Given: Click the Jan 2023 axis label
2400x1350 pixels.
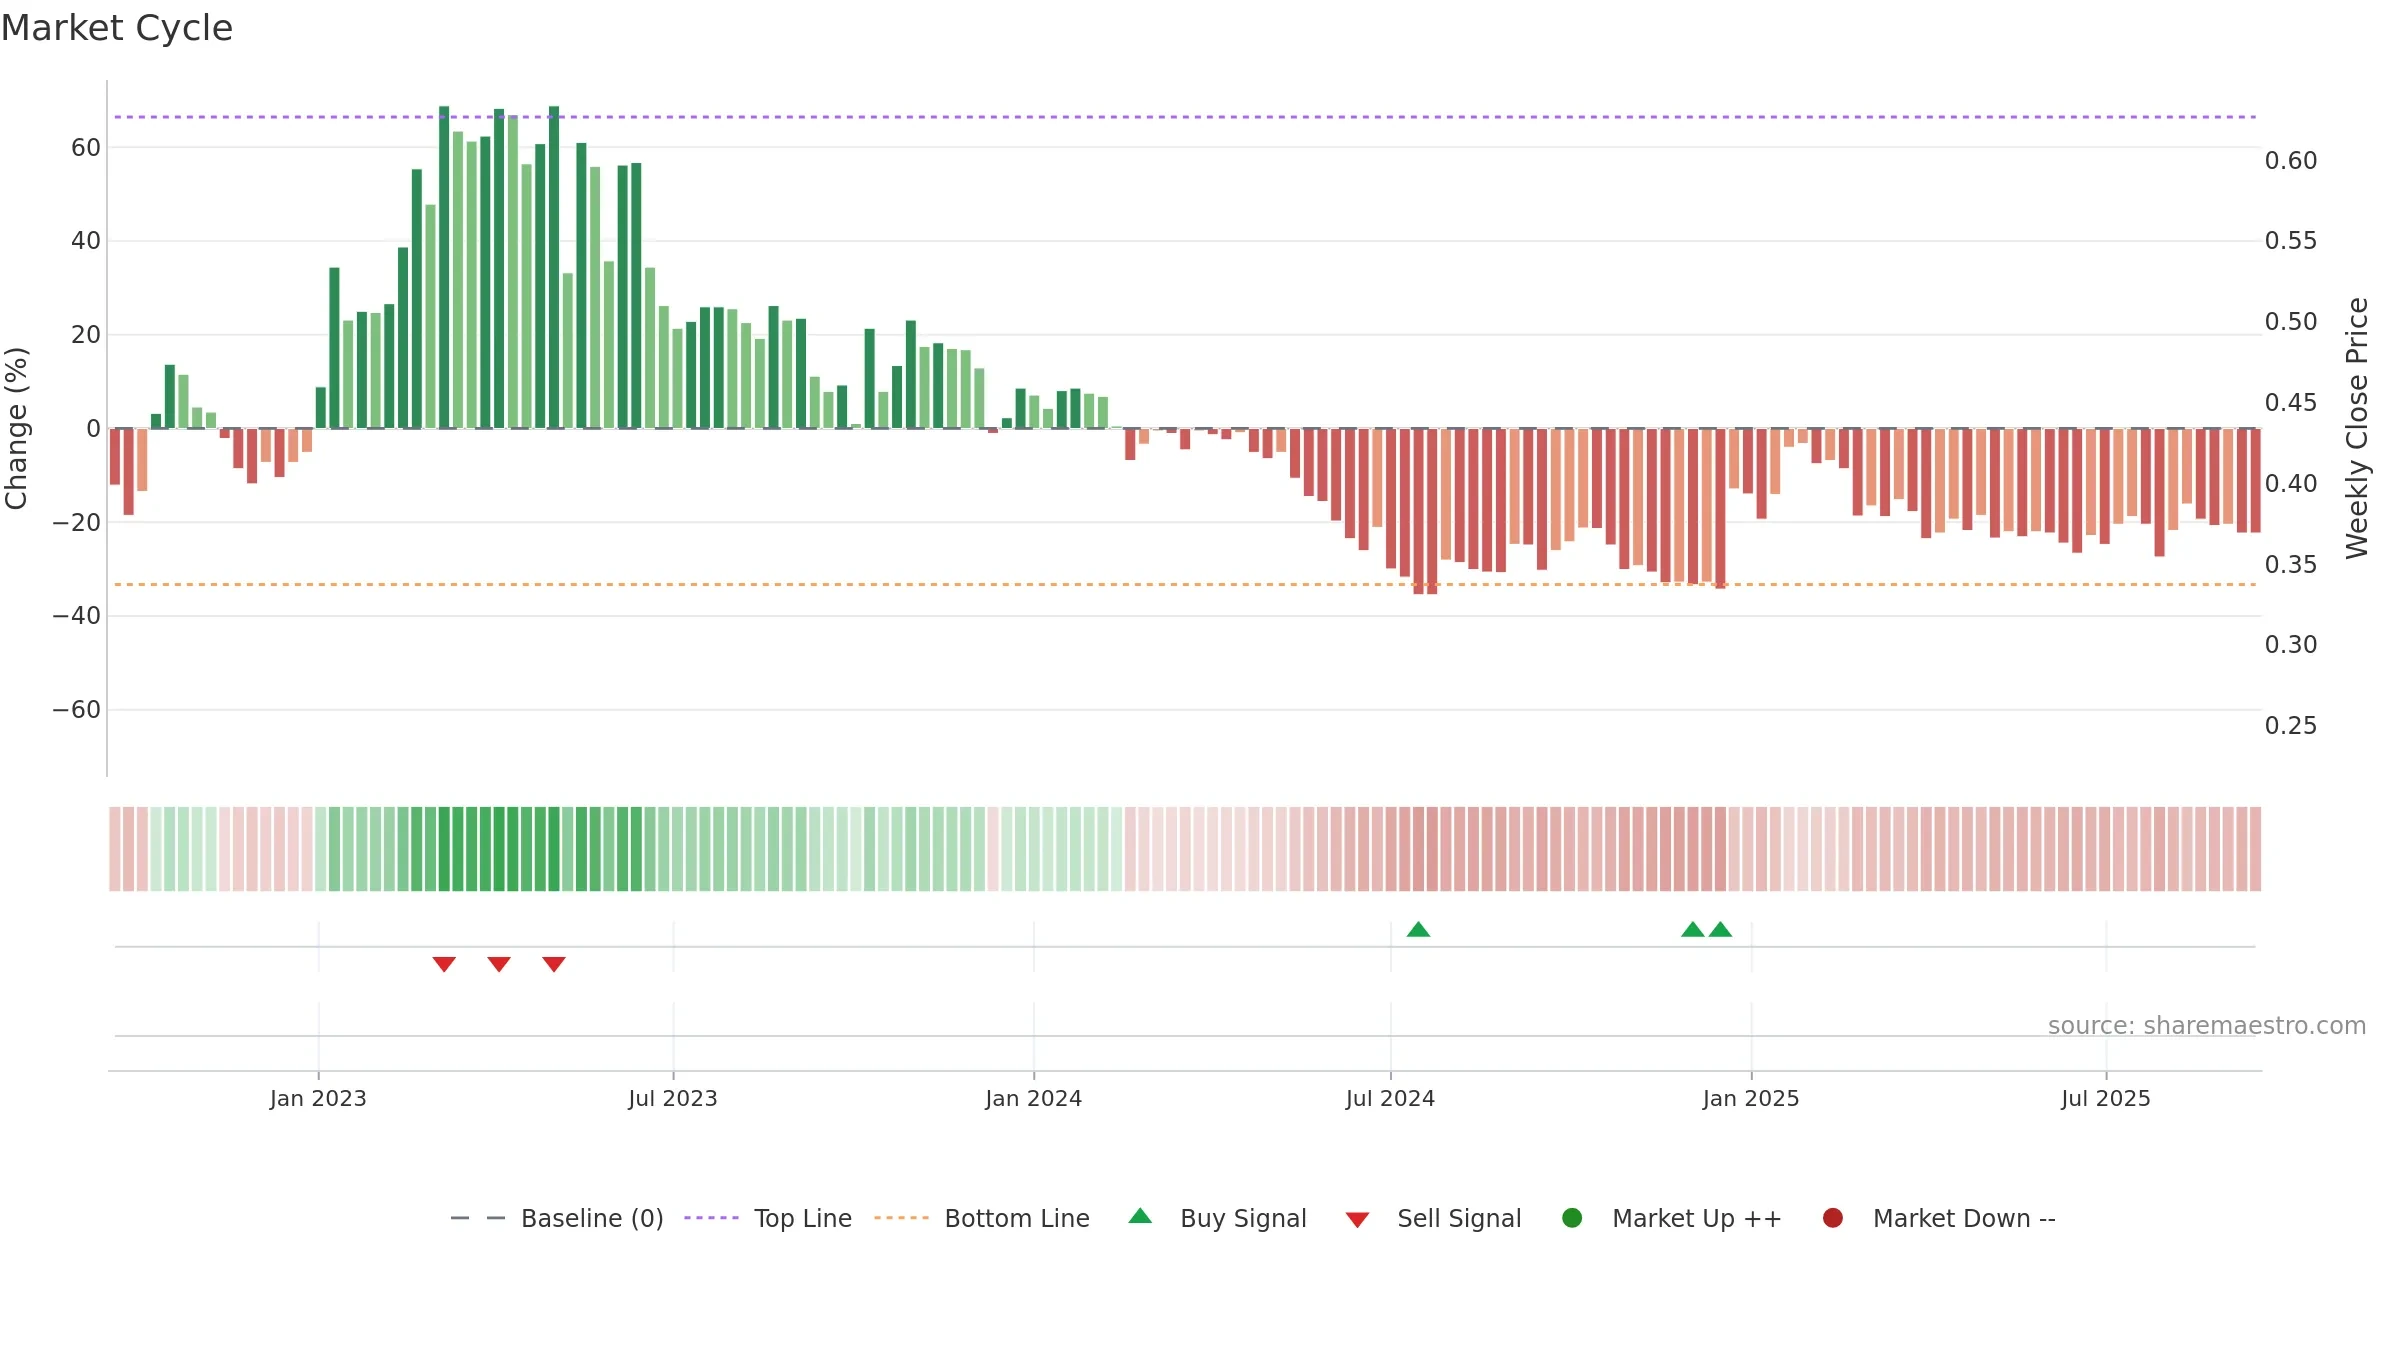Looking at the screenshot, I should pyautogui.click(x=318, y=1098).
